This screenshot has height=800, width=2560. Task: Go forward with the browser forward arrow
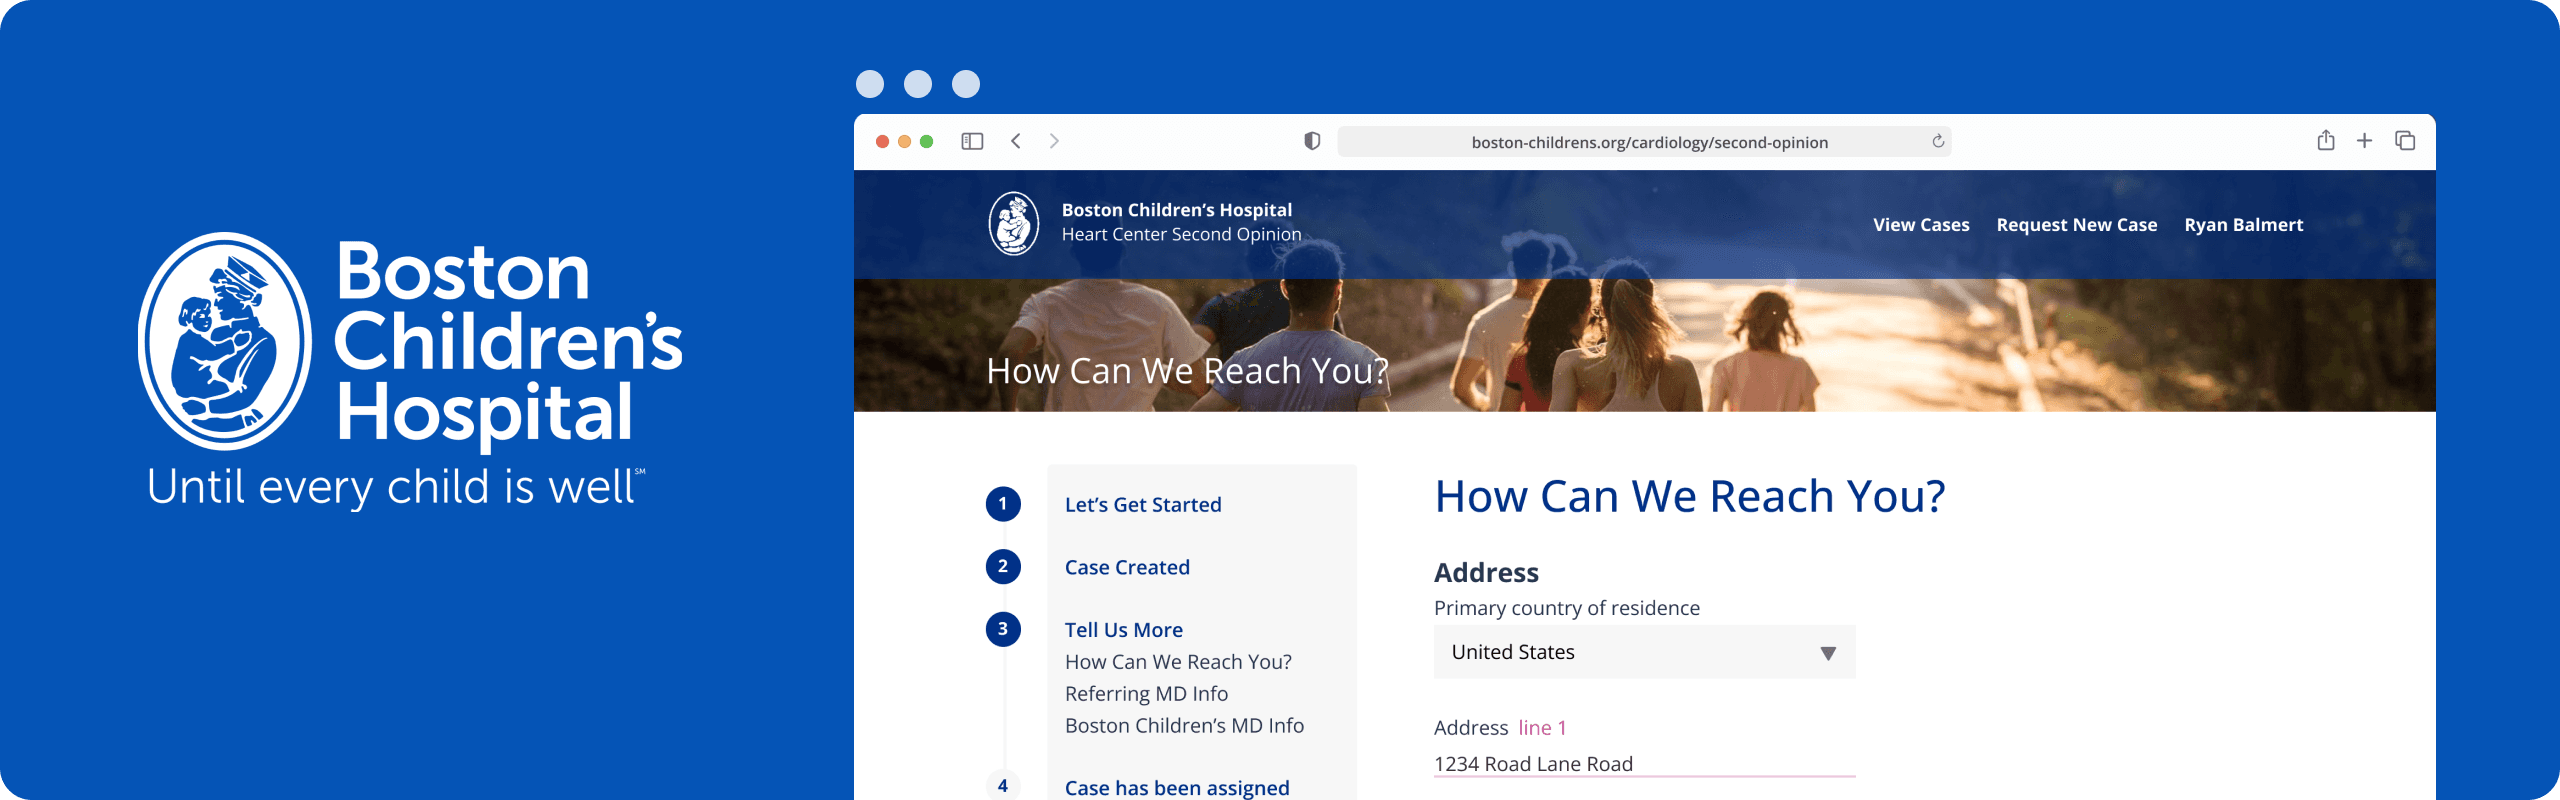coord(1054,141)
